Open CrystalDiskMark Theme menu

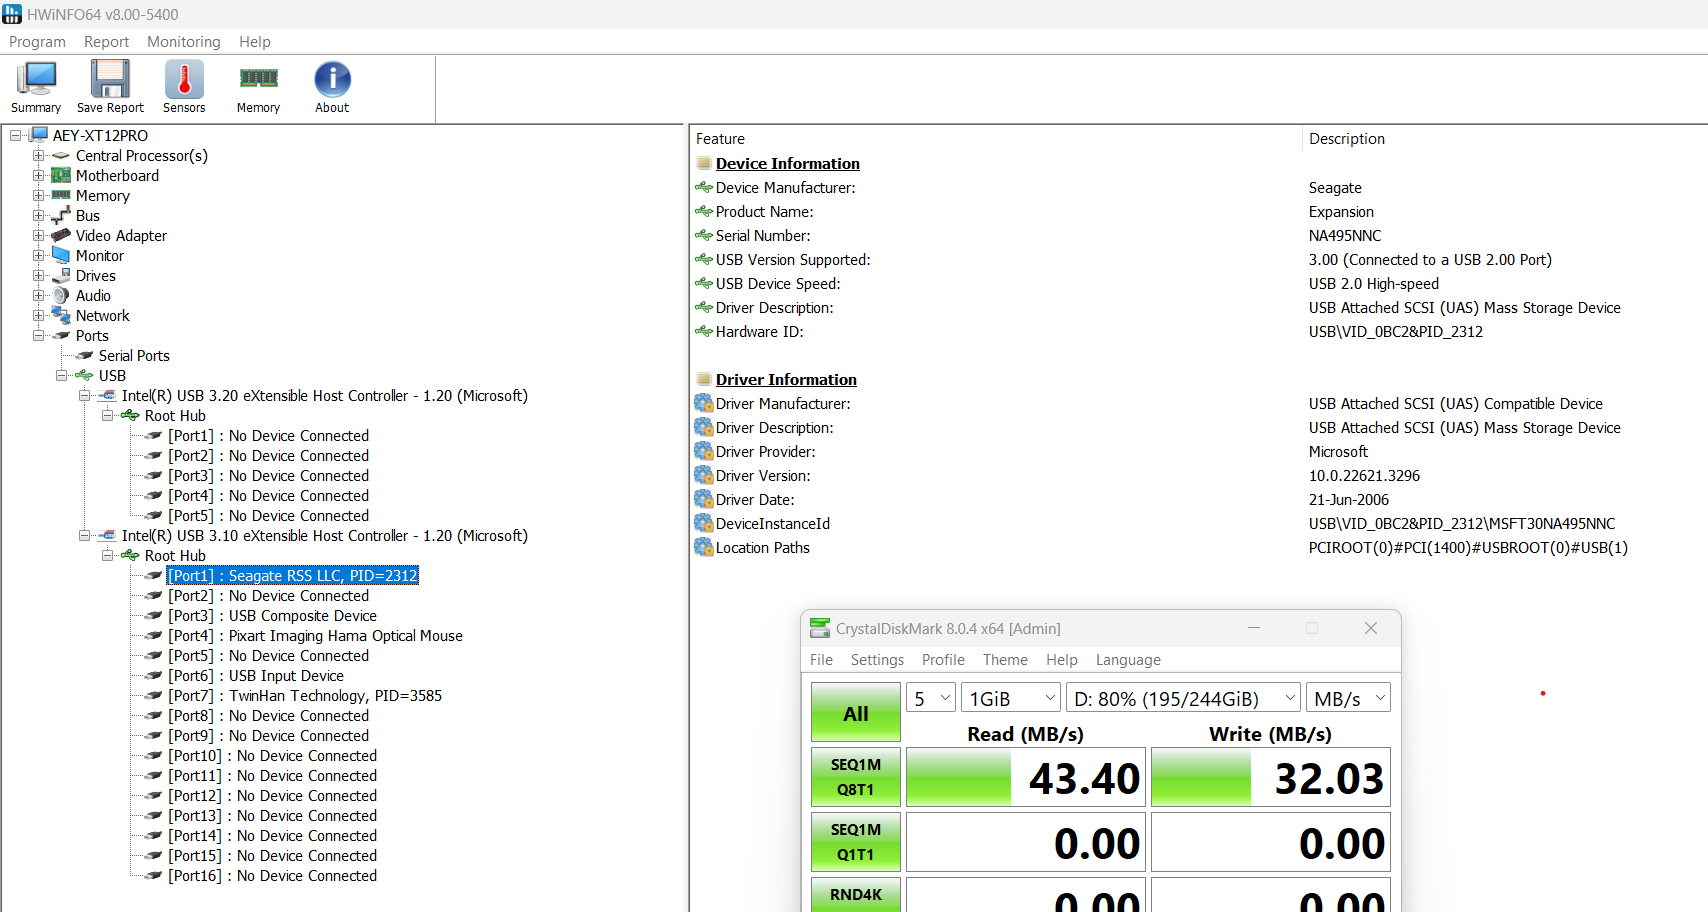[1005, 660]
